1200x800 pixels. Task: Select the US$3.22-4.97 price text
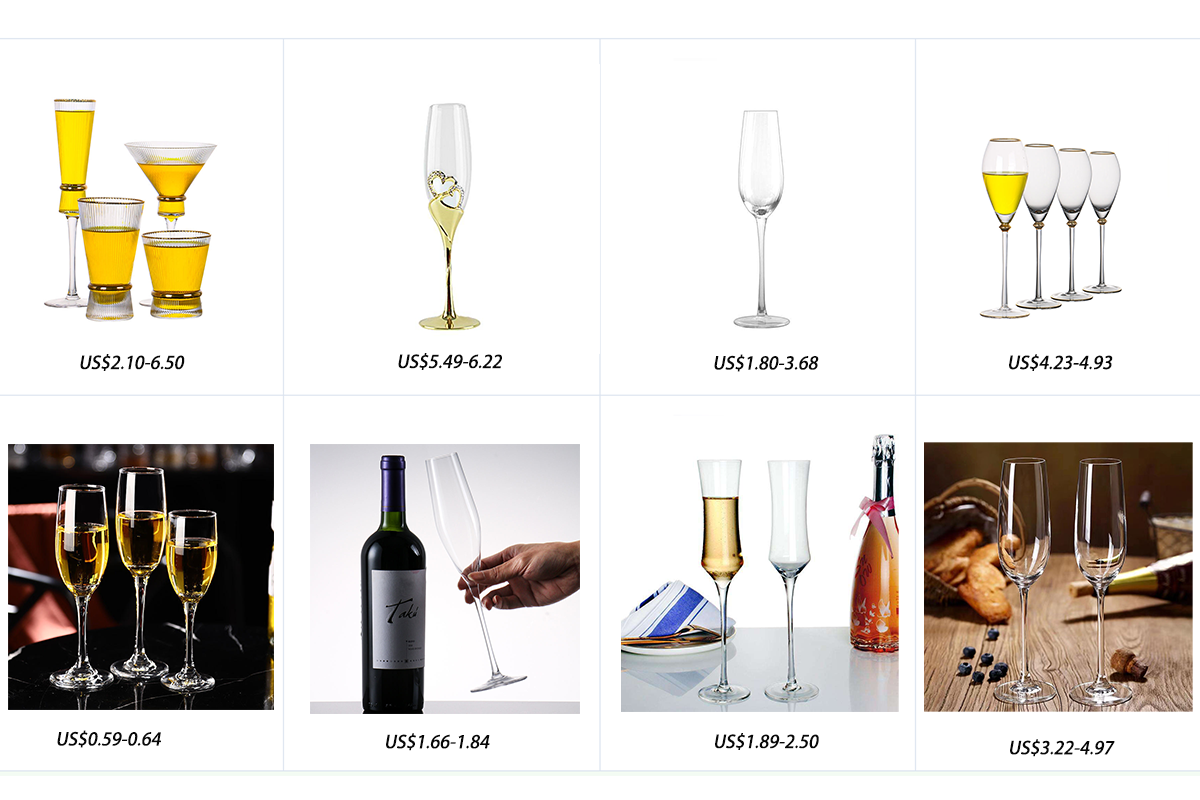[1061, 747]
